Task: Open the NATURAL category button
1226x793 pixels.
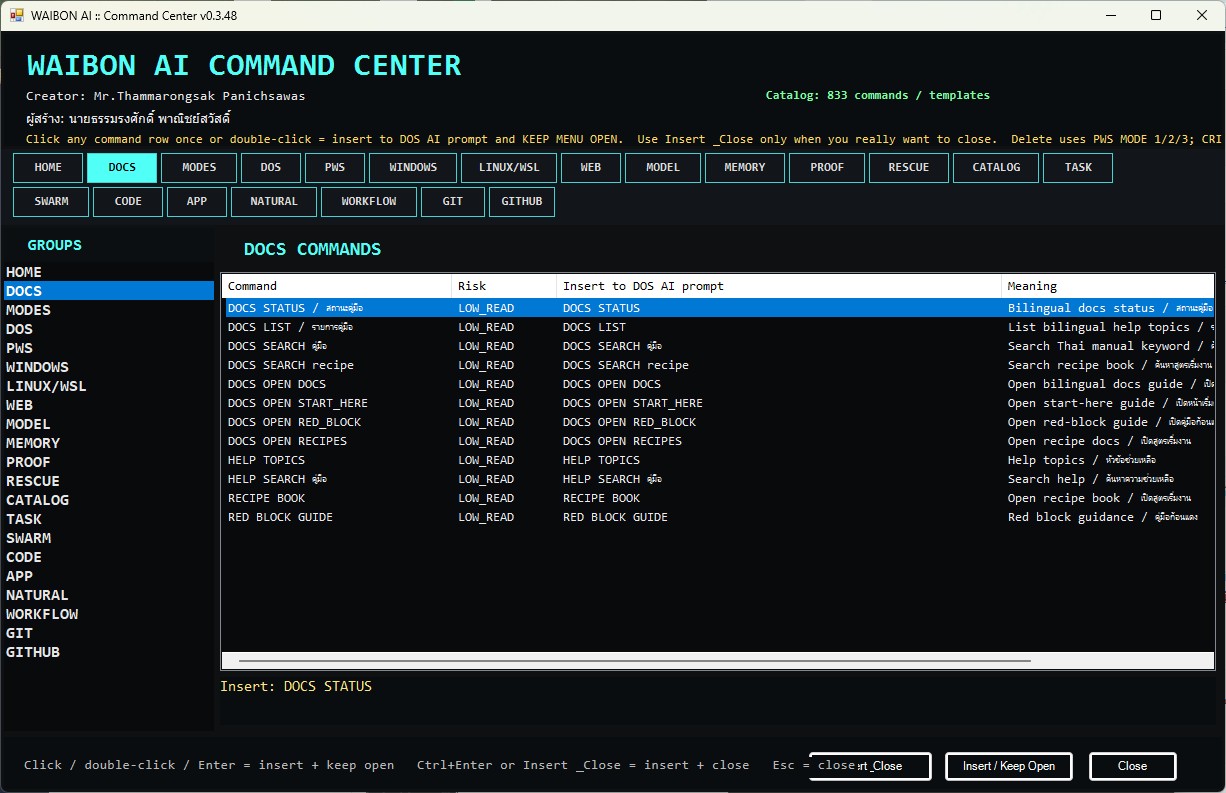Action: pyautogui.click(x=274, y=202)
